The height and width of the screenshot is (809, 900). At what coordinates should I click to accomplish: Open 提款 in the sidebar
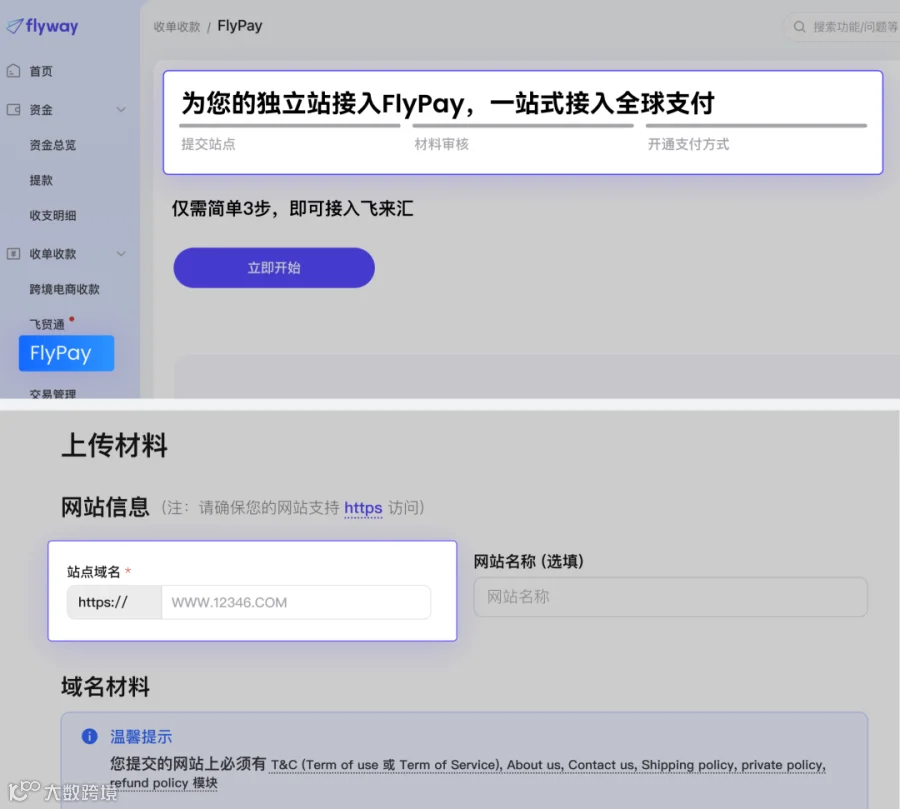point(41,180)
